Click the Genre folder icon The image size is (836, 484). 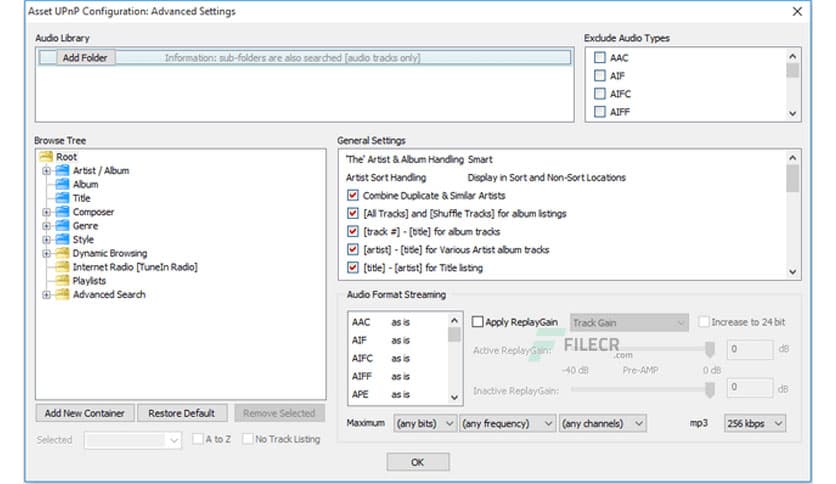(62, 225)
